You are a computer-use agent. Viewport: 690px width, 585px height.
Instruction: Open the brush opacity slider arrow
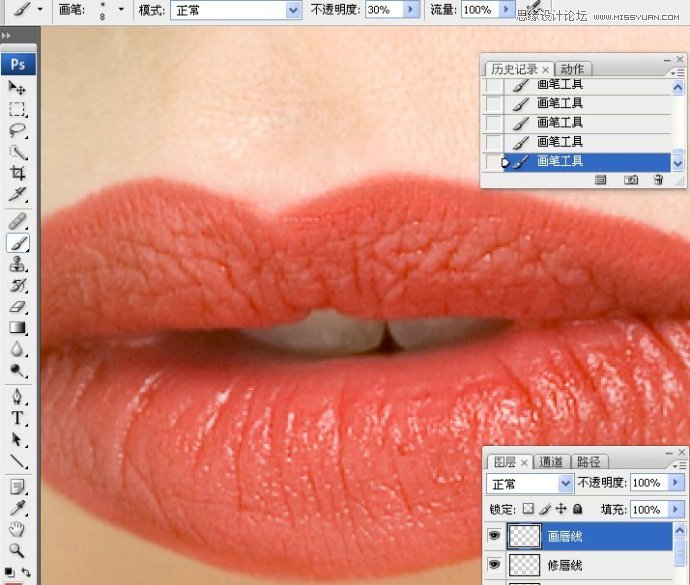coord(411,10)
